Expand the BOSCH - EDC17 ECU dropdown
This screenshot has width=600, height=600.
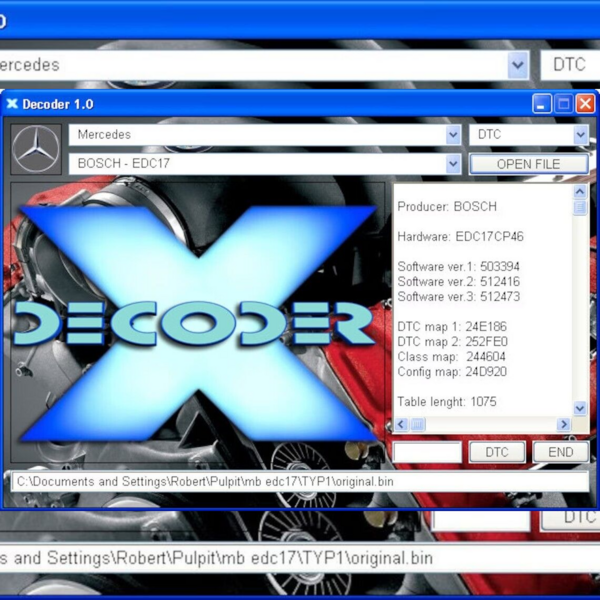click(453, 164)
